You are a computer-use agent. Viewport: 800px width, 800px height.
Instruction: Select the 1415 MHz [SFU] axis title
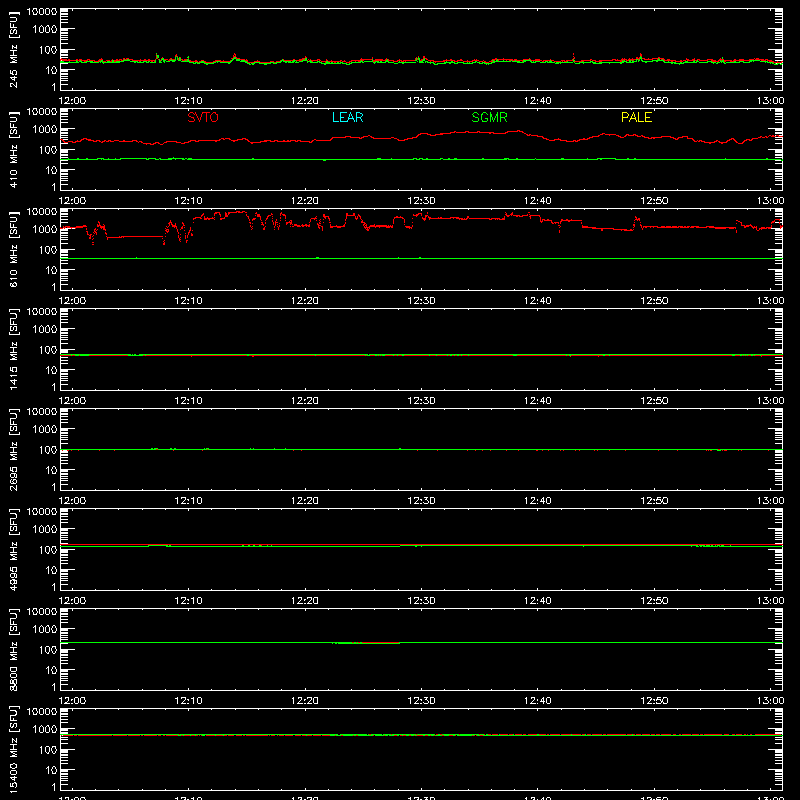coord(13,350)
